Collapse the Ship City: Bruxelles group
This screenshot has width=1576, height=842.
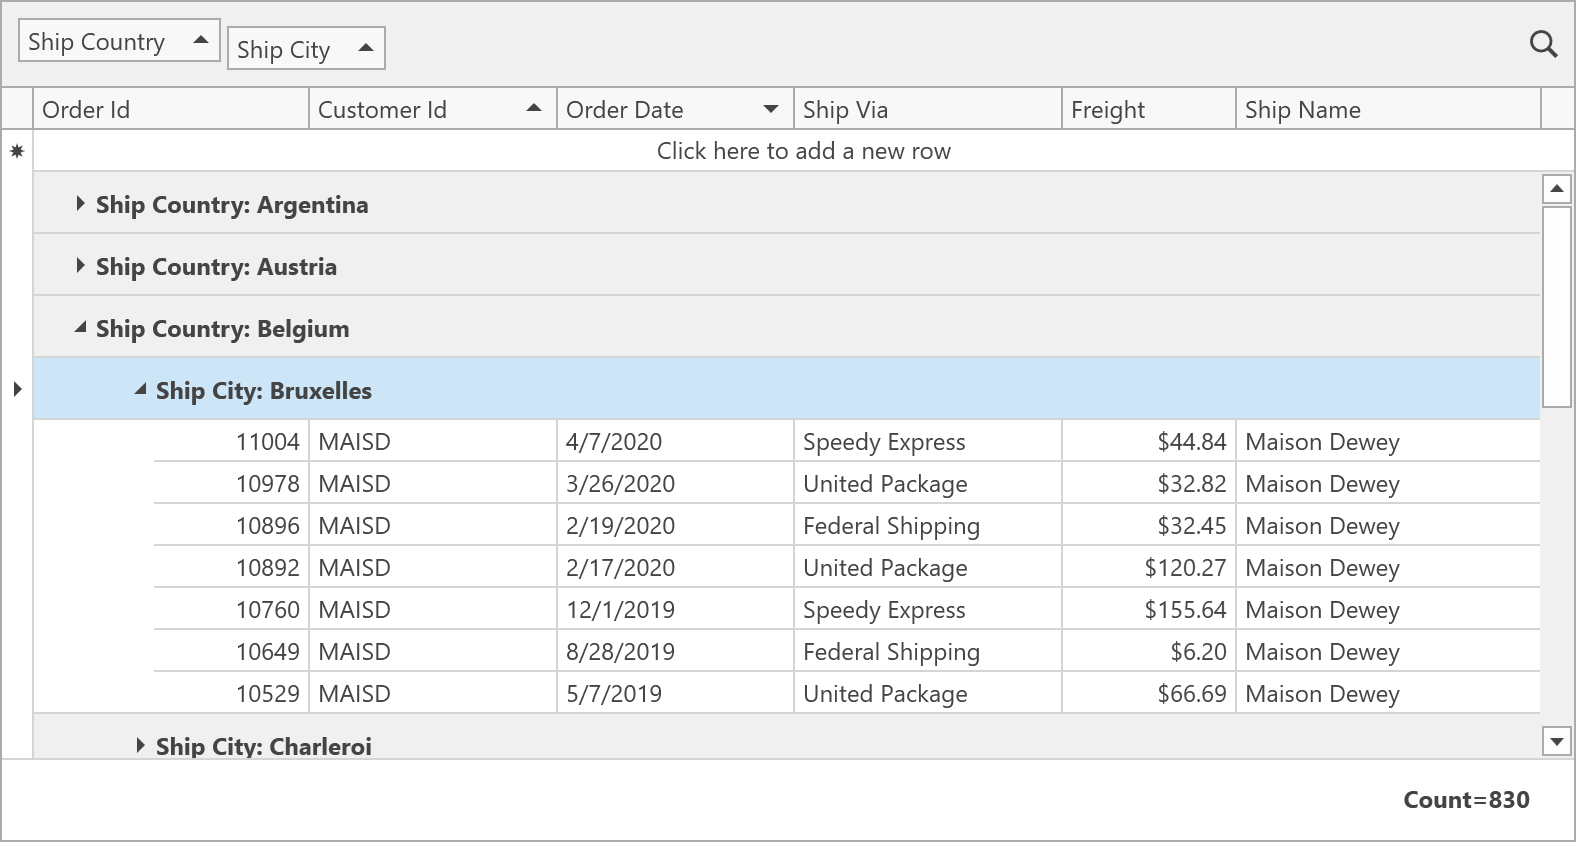pos(140,390)
